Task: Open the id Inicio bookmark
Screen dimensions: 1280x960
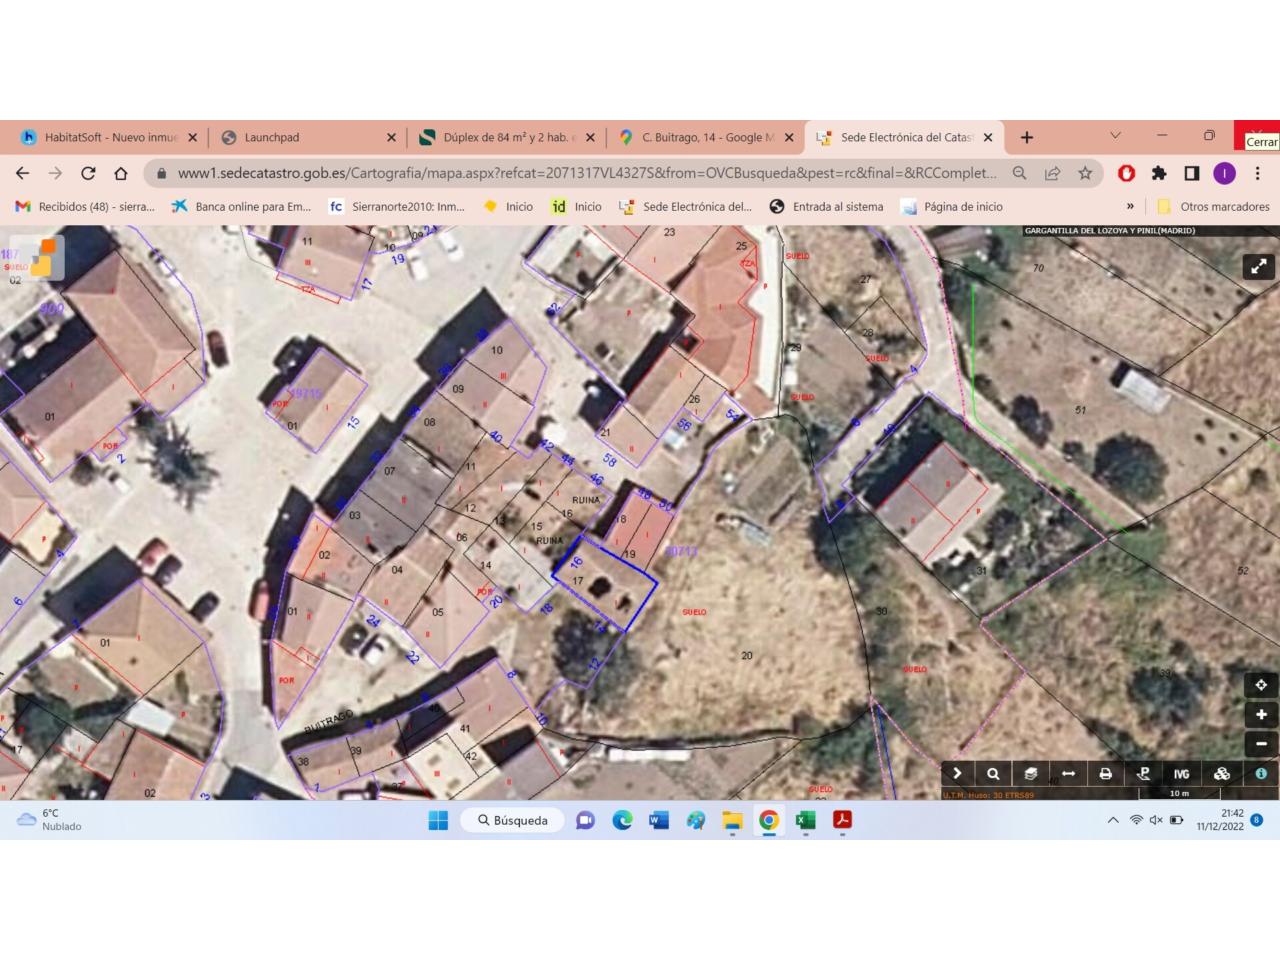Action: 576,206
